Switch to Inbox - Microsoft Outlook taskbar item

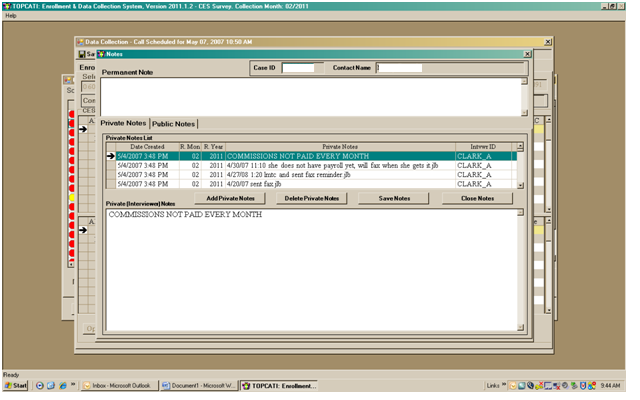[118, 385]
